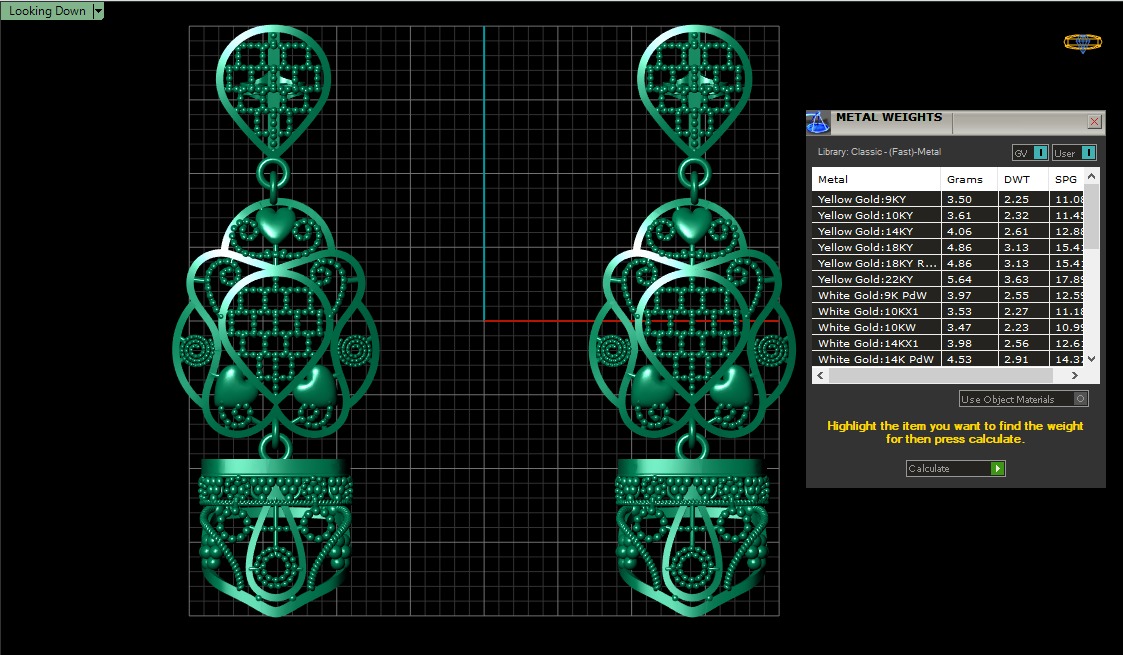Select the Yellow Gold:18KY R... row
Viewport: 1123px width, 655px height.
(948, 263)
